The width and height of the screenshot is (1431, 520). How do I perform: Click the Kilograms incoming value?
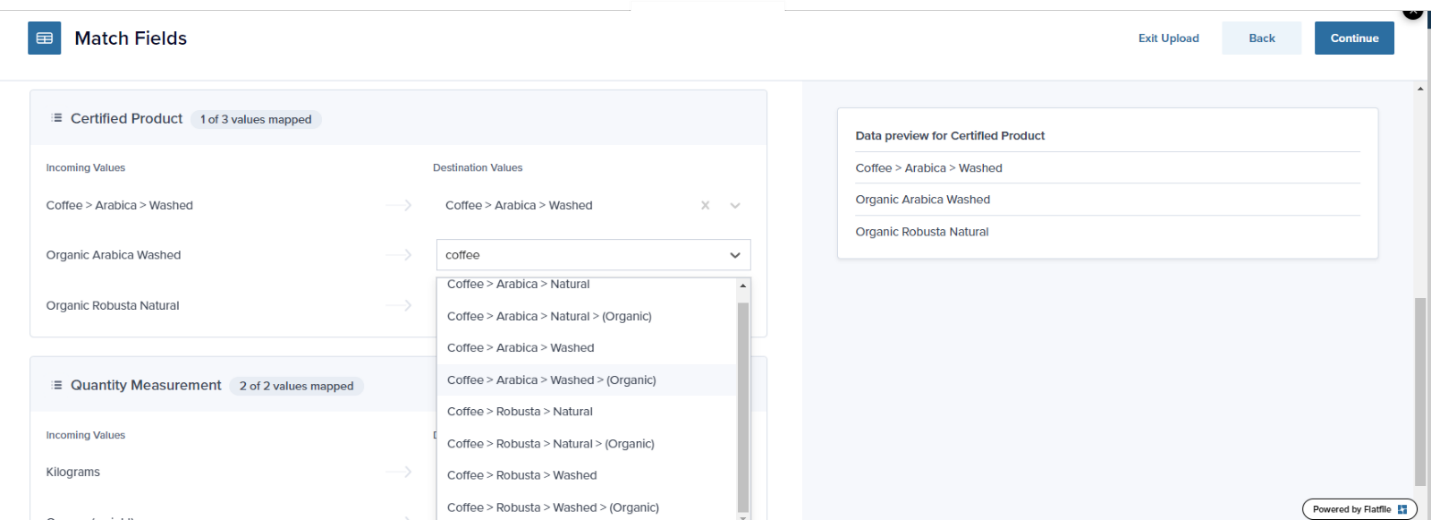point(73,472)
